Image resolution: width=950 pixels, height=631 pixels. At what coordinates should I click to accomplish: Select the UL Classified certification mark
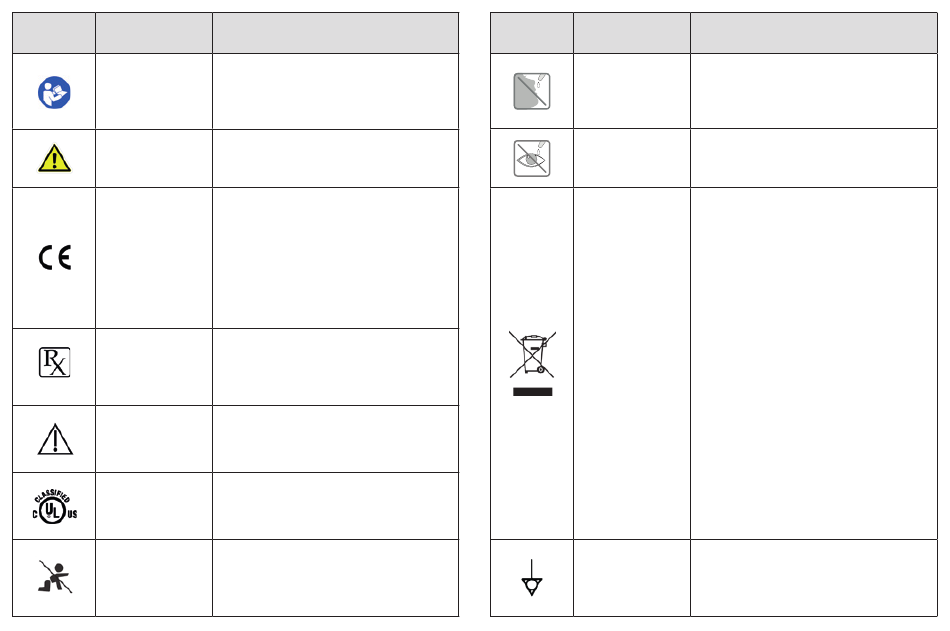coord(55,506)
